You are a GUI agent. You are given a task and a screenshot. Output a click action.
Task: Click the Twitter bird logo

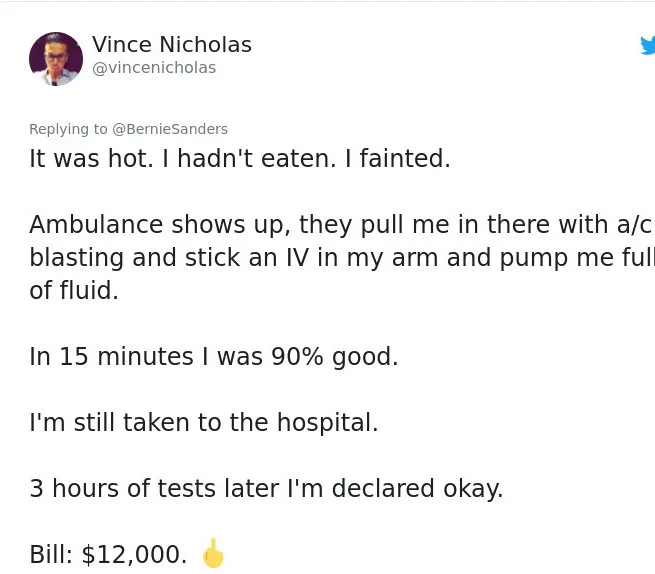[647, 45]
